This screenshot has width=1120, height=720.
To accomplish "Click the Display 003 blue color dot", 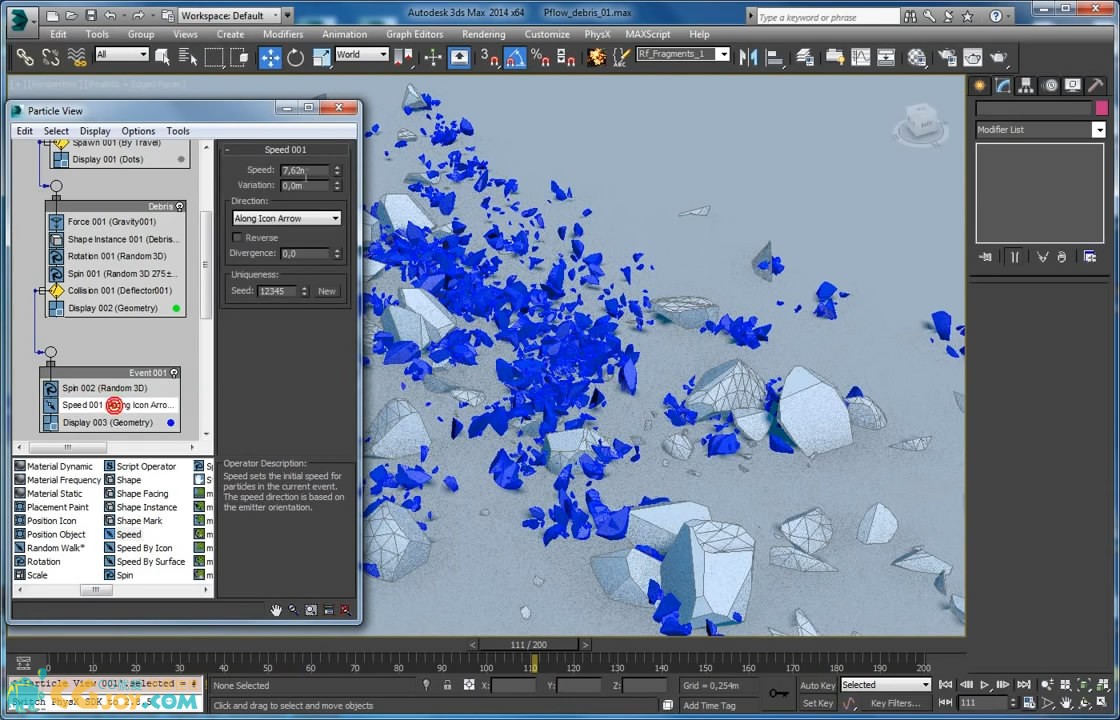I will pyautogui.click(x=171, y=423).
